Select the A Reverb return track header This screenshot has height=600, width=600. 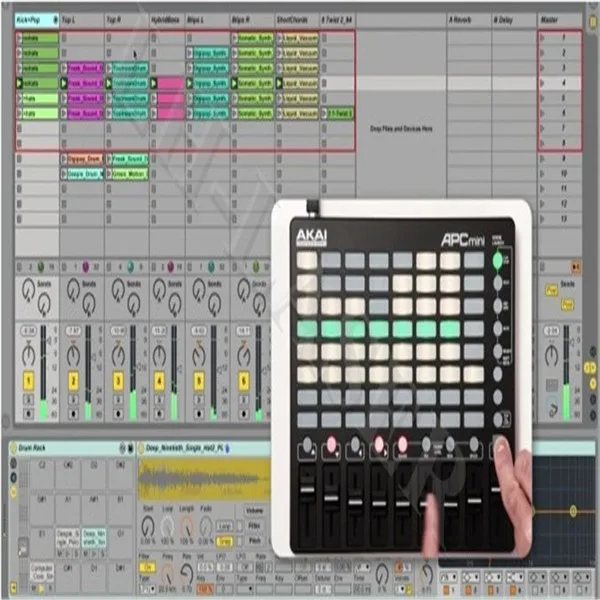469,20
